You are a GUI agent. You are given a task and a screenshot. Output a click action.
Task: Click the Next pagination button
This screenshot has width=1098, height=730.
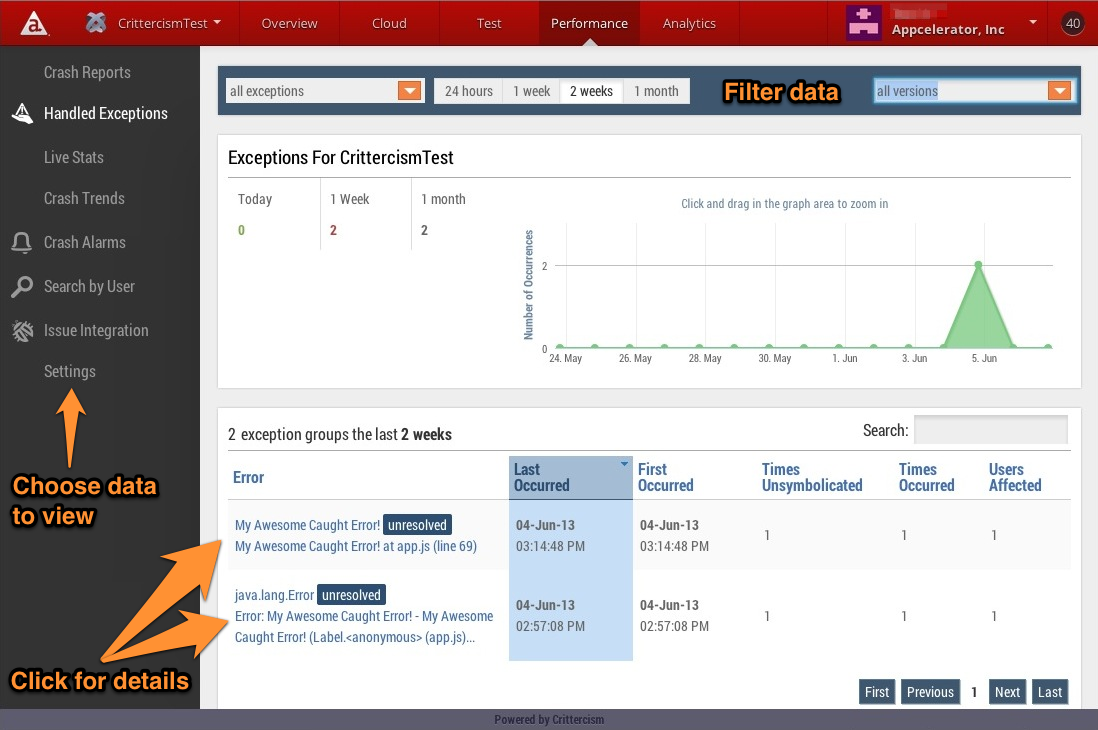(1007, 691)
